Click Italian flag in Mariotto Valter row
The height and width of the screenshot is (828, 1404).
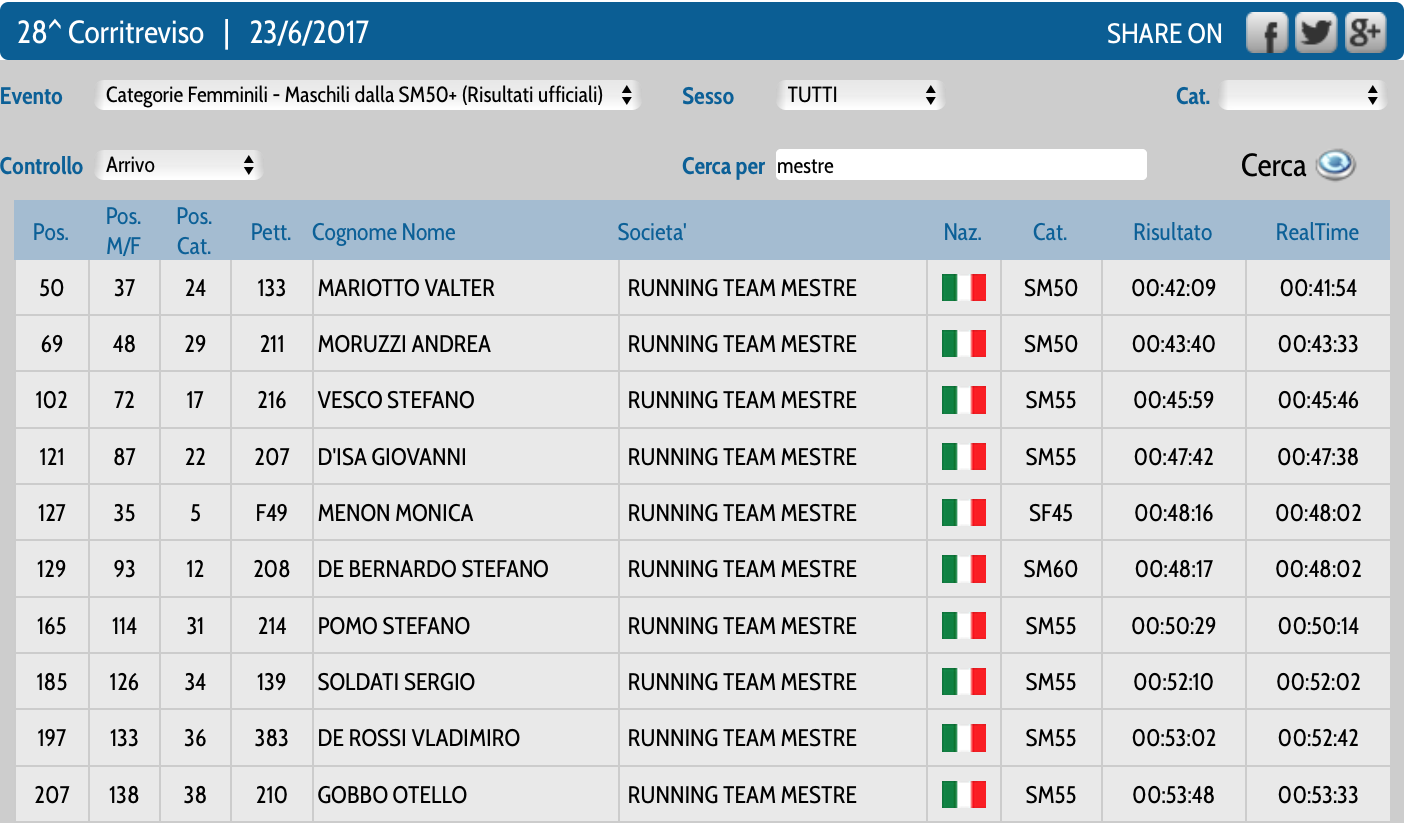(963, 288)
